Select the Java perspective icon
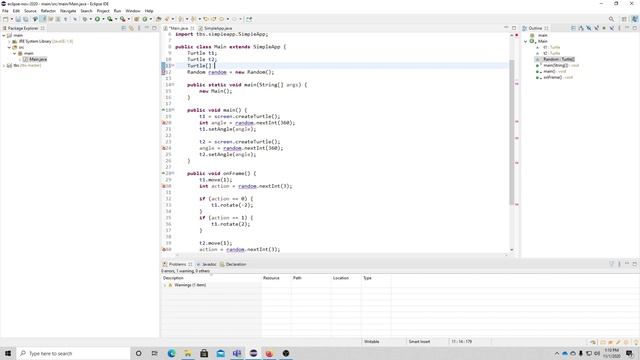This screenshot has height=360, width=640. coord(635,19)
